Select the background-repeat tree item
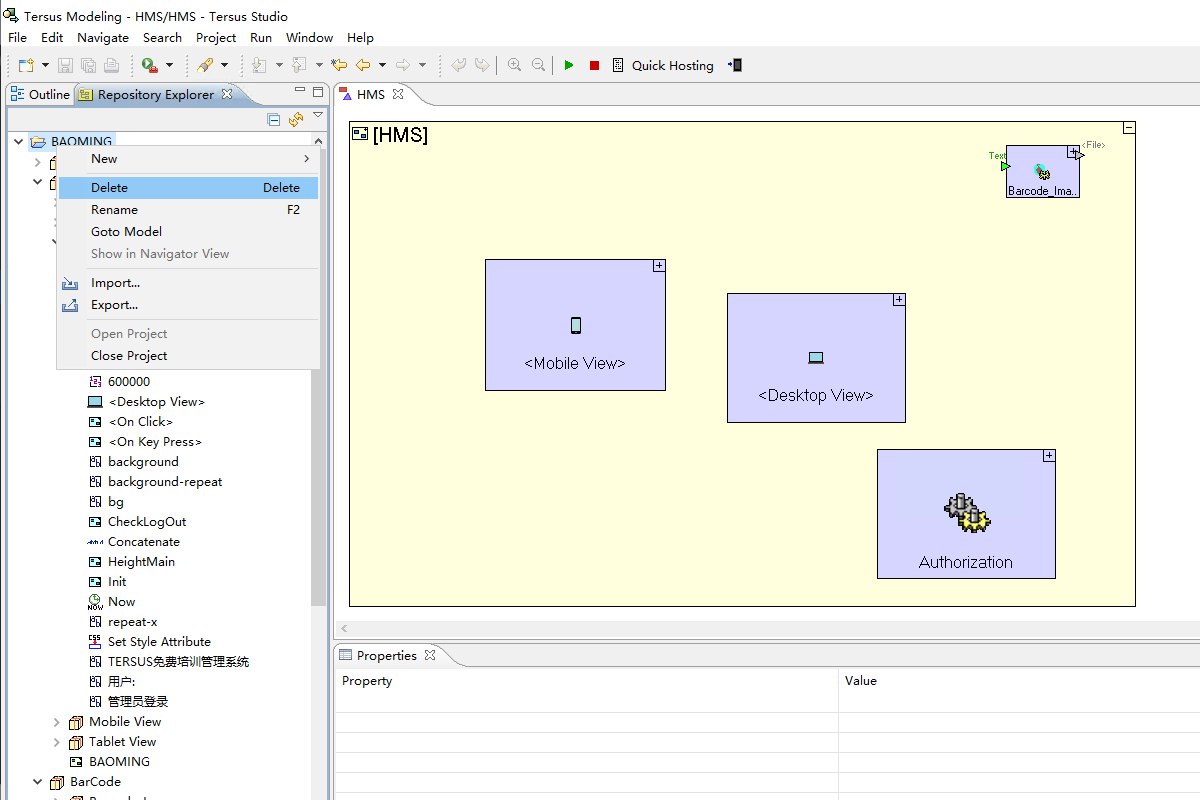Screen dimensions: 1200x800 pyautogui.click(x=155, y=482)
